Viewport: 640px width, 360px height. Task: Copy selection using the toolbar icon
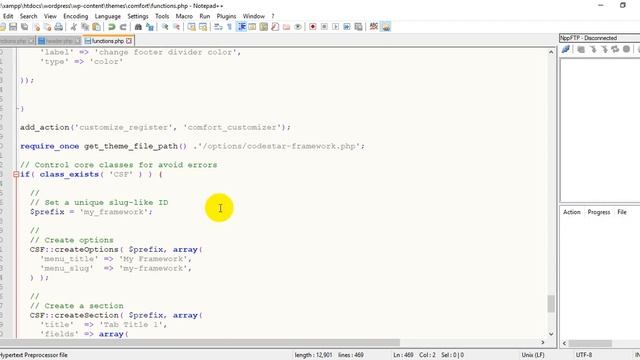(85, 27)
